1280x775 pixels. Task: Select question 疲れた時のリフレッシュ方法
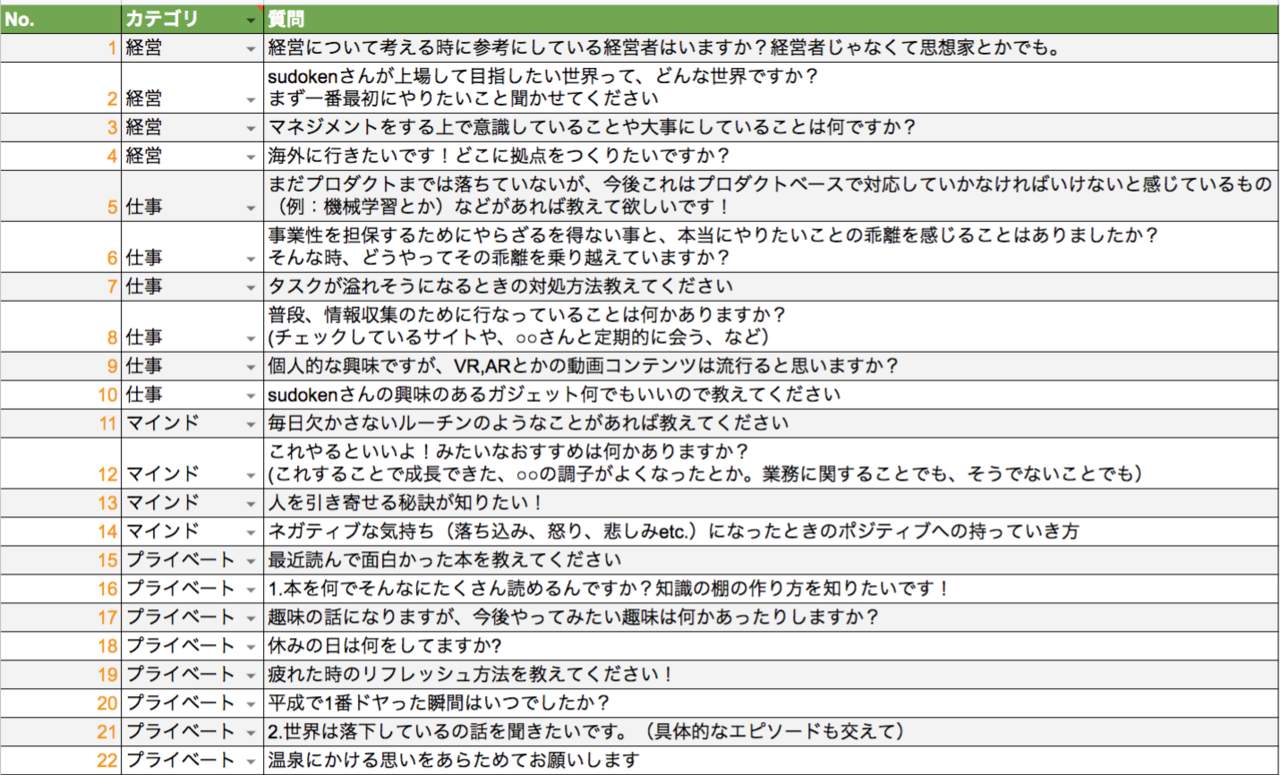tap(772, 674)
